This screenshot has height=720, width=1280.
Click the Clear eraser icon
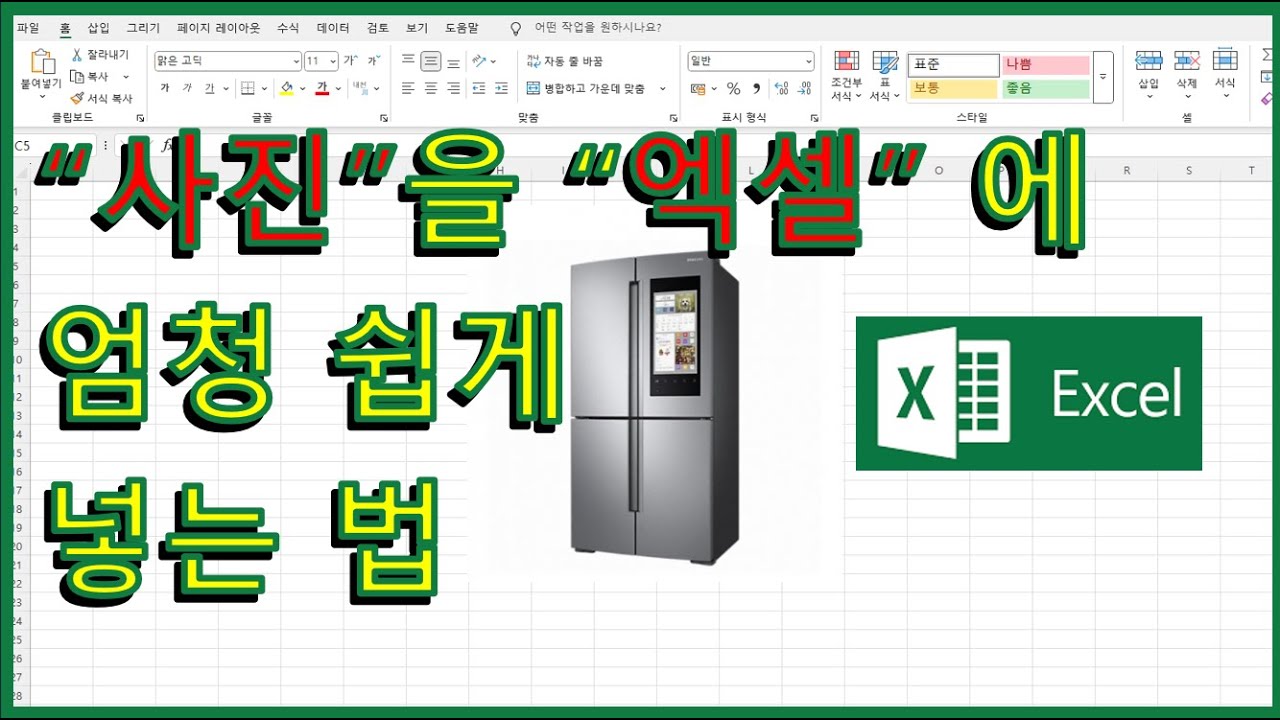coord(1269,99)
